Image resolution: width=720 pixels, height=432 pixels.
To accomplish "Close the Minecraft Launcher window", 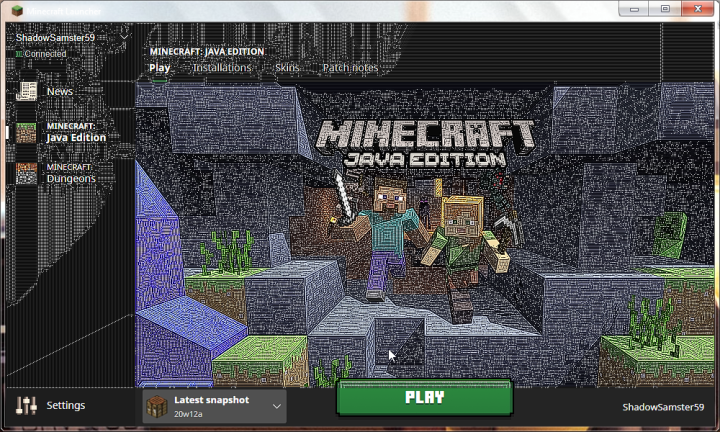I will tap(698, 9).
